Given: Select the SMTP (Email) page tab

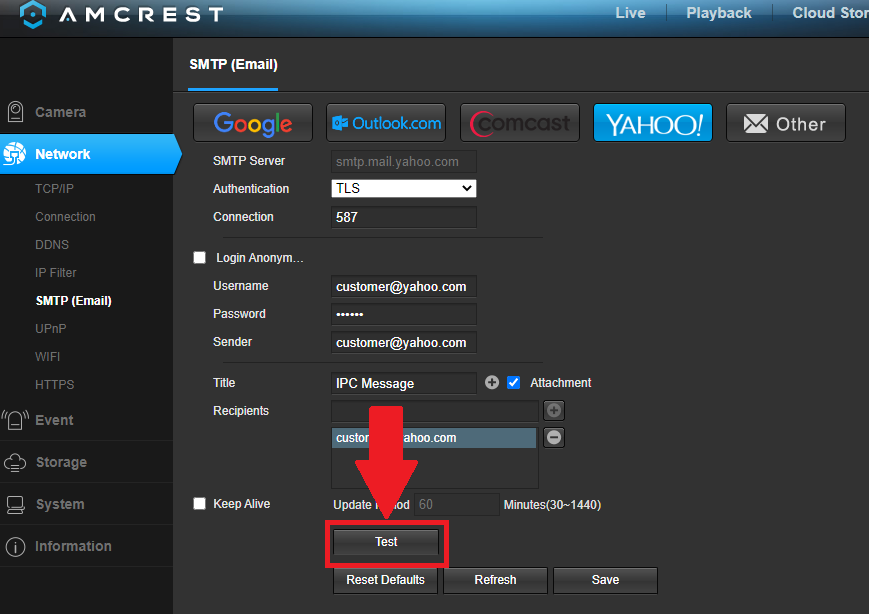Looking at the screenshot, I should click(233, 65).
